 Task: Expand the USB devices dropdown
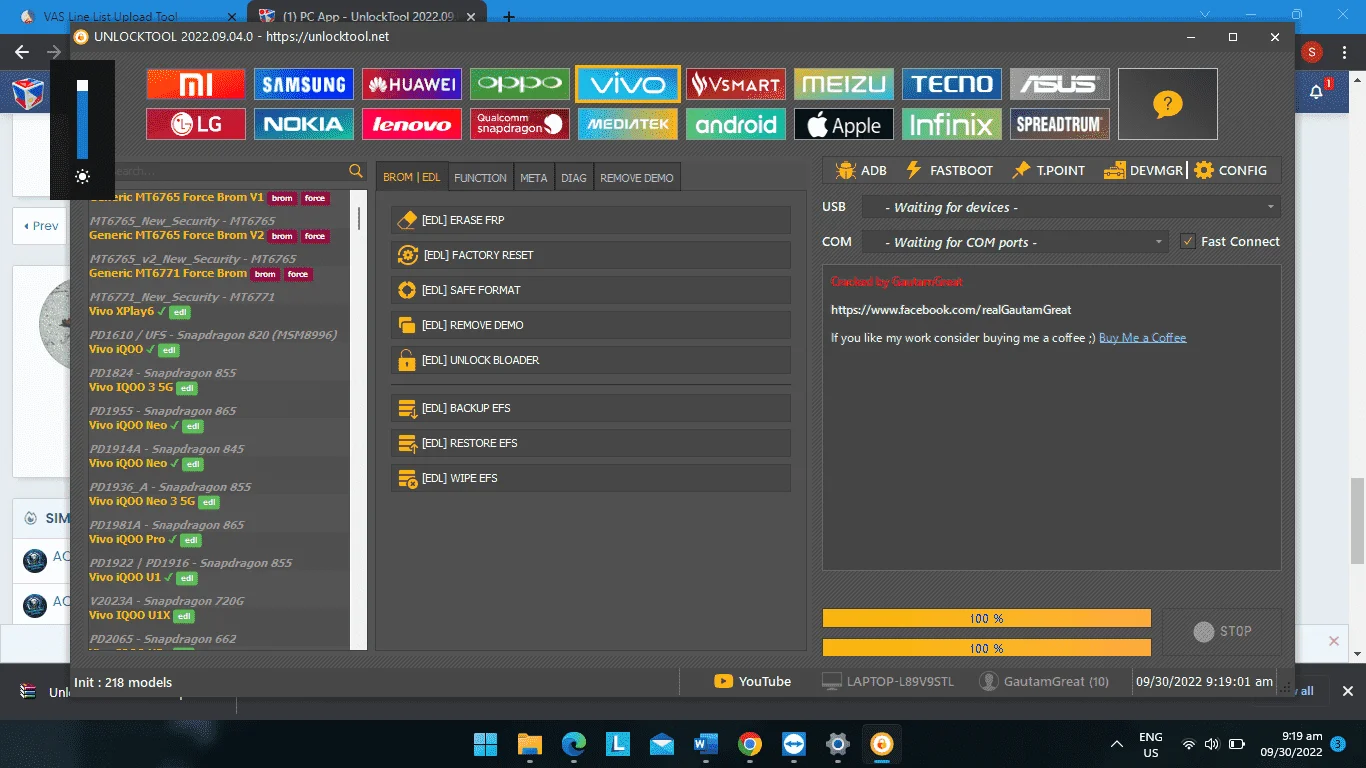coord(1071,207)
